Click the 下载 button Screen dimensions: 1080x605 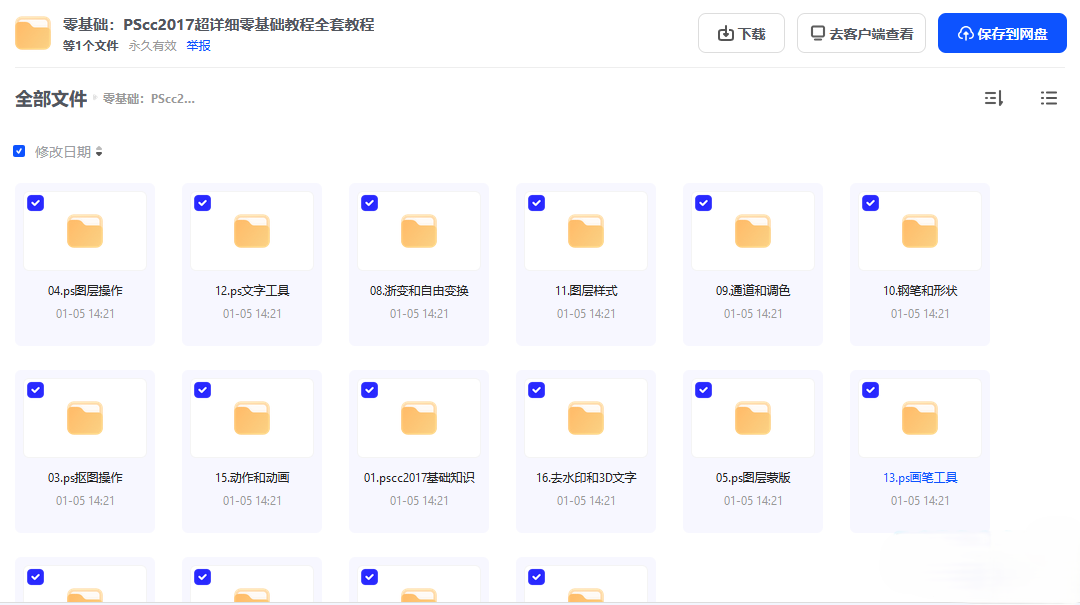tap(741, 33)
